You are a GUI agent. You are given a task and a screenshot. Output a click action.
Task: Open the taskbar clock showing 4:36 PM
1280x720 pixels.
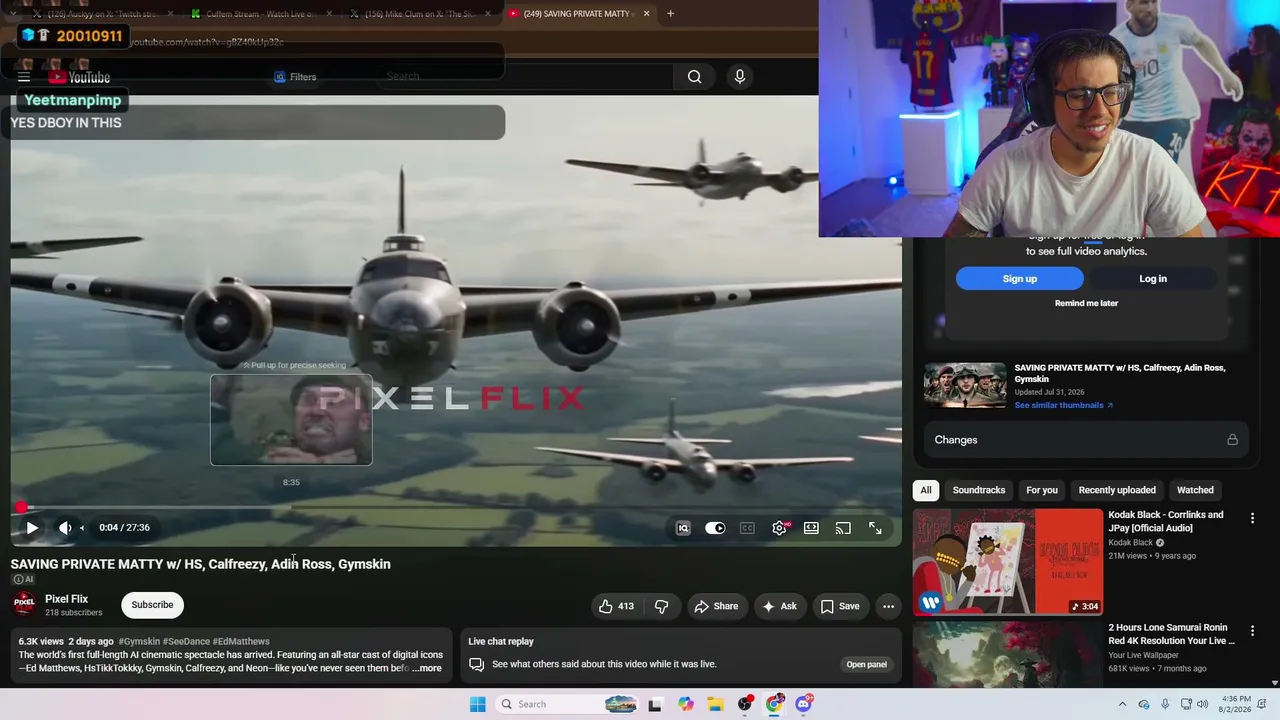(x=1236, y=704)
